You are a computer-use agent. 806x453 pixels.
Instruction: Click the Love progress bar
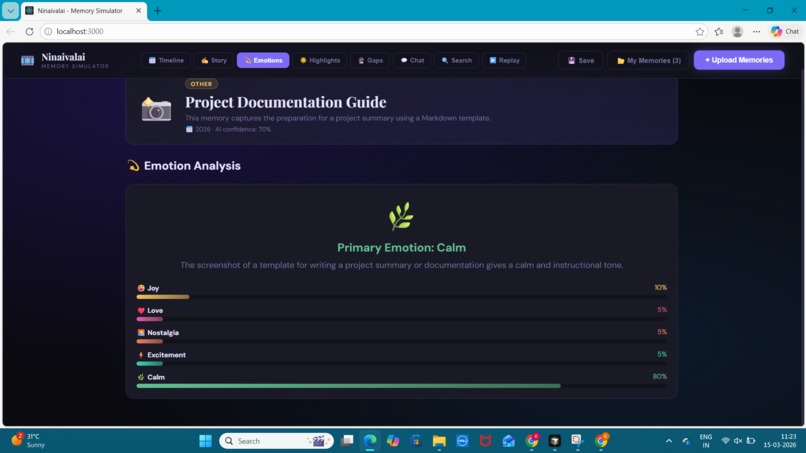click(x=401, y=319)
